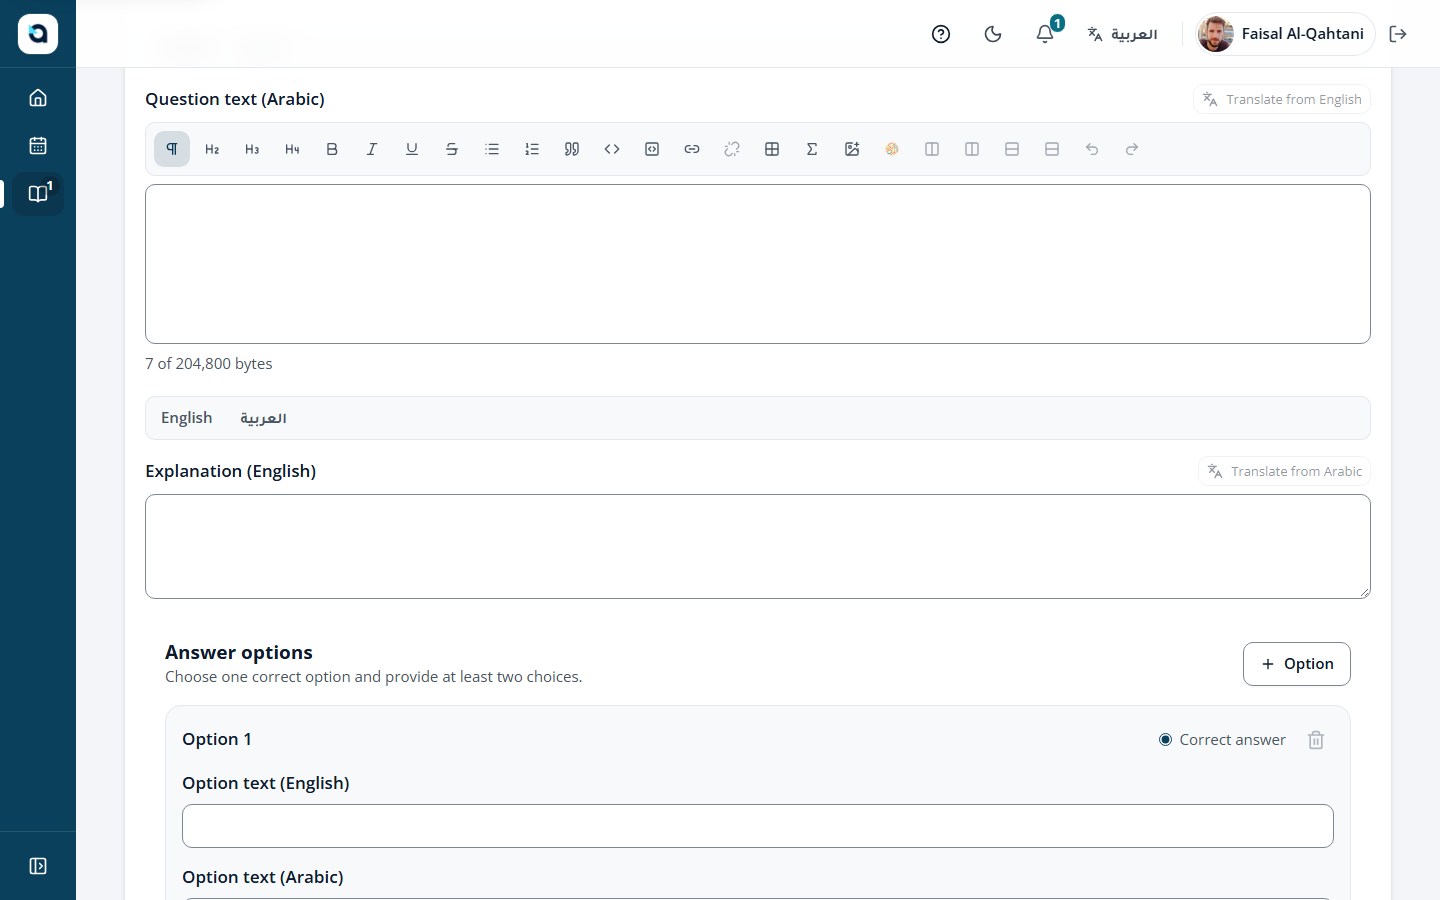Log out using the exit icon
This screenshot has width=1440, height=900.
[1398, 34]
